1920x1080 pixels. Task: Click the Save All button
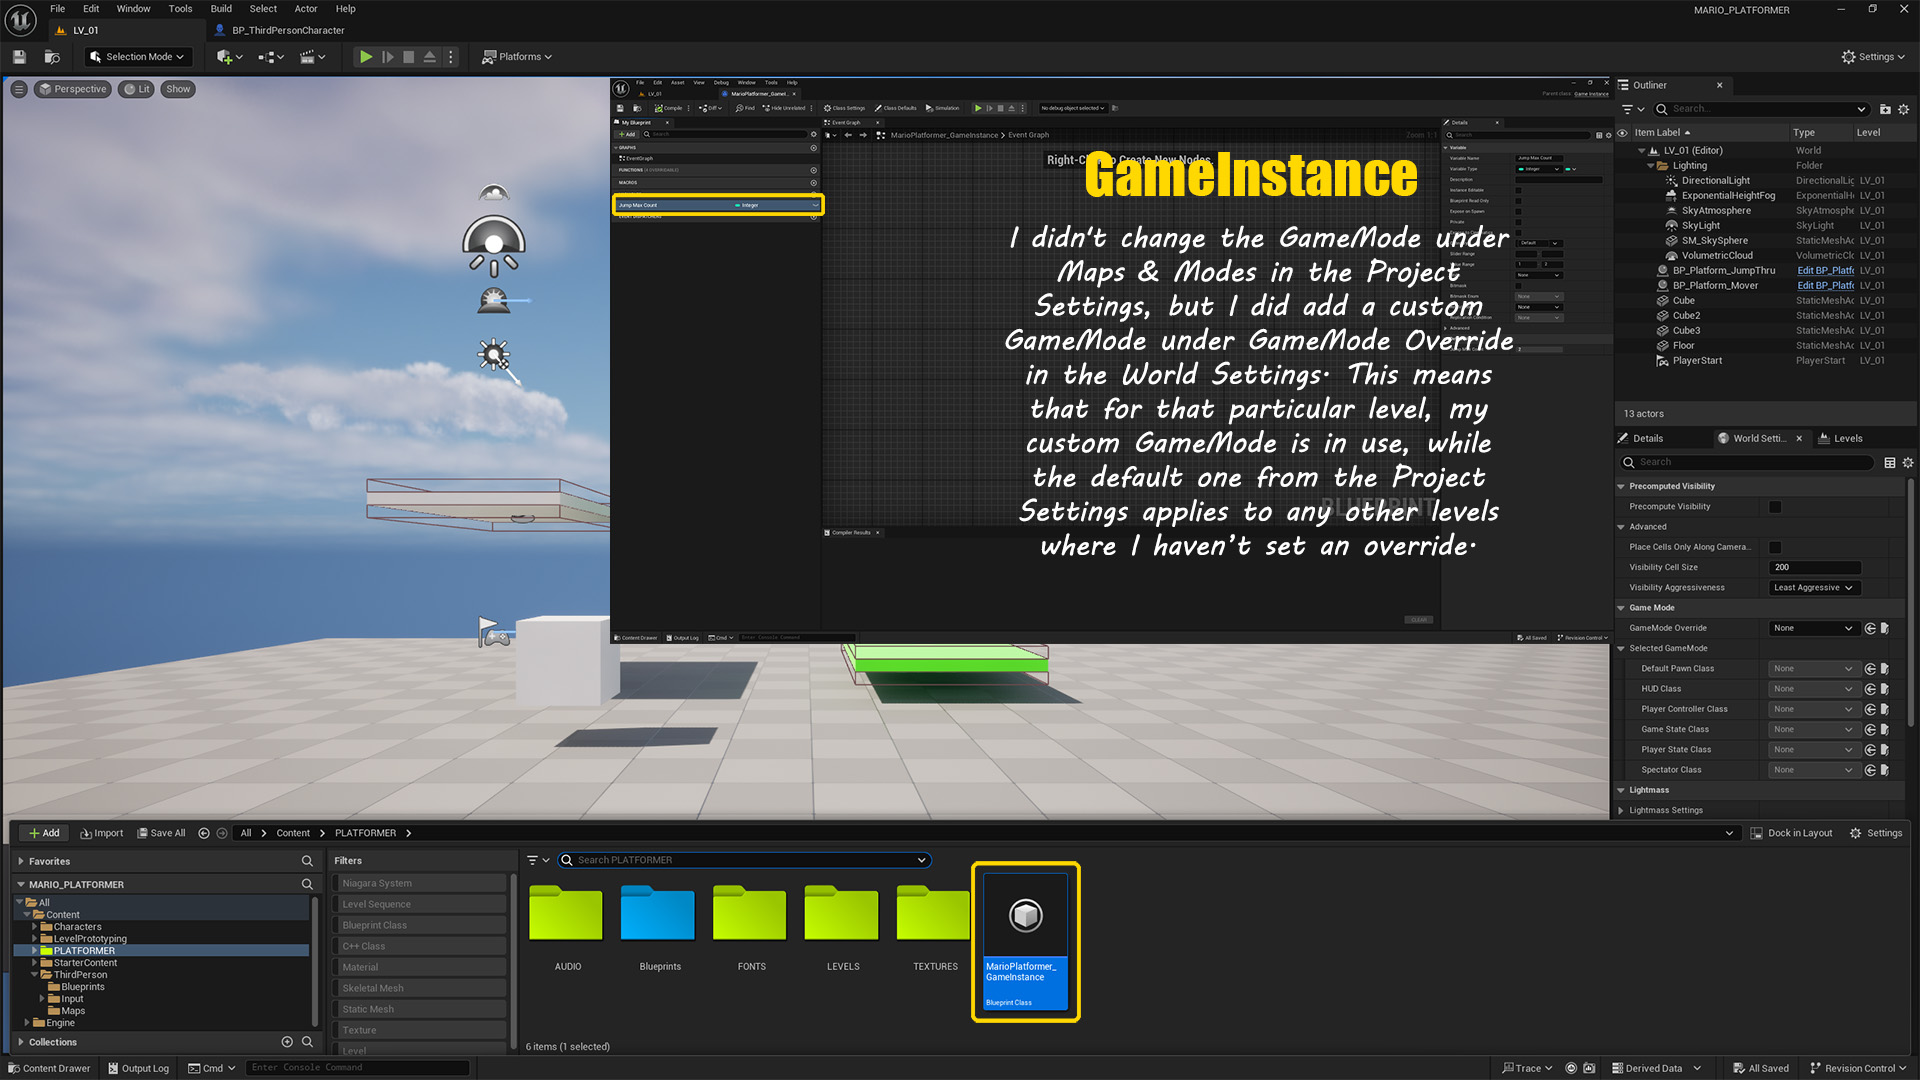(x=161, y=833)
